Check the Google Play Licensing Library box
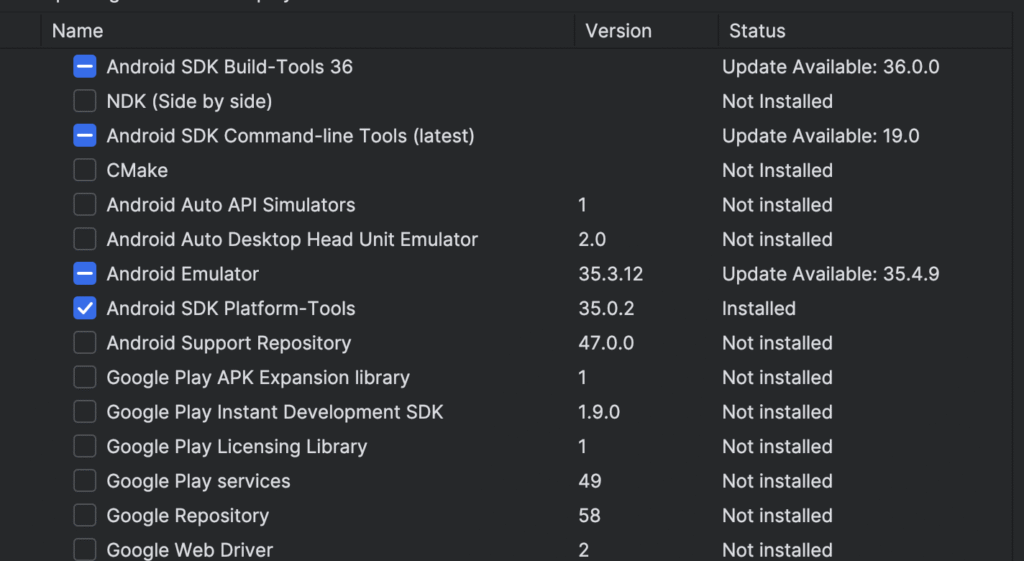This screenshot has width=1024, height=561. 85,446
